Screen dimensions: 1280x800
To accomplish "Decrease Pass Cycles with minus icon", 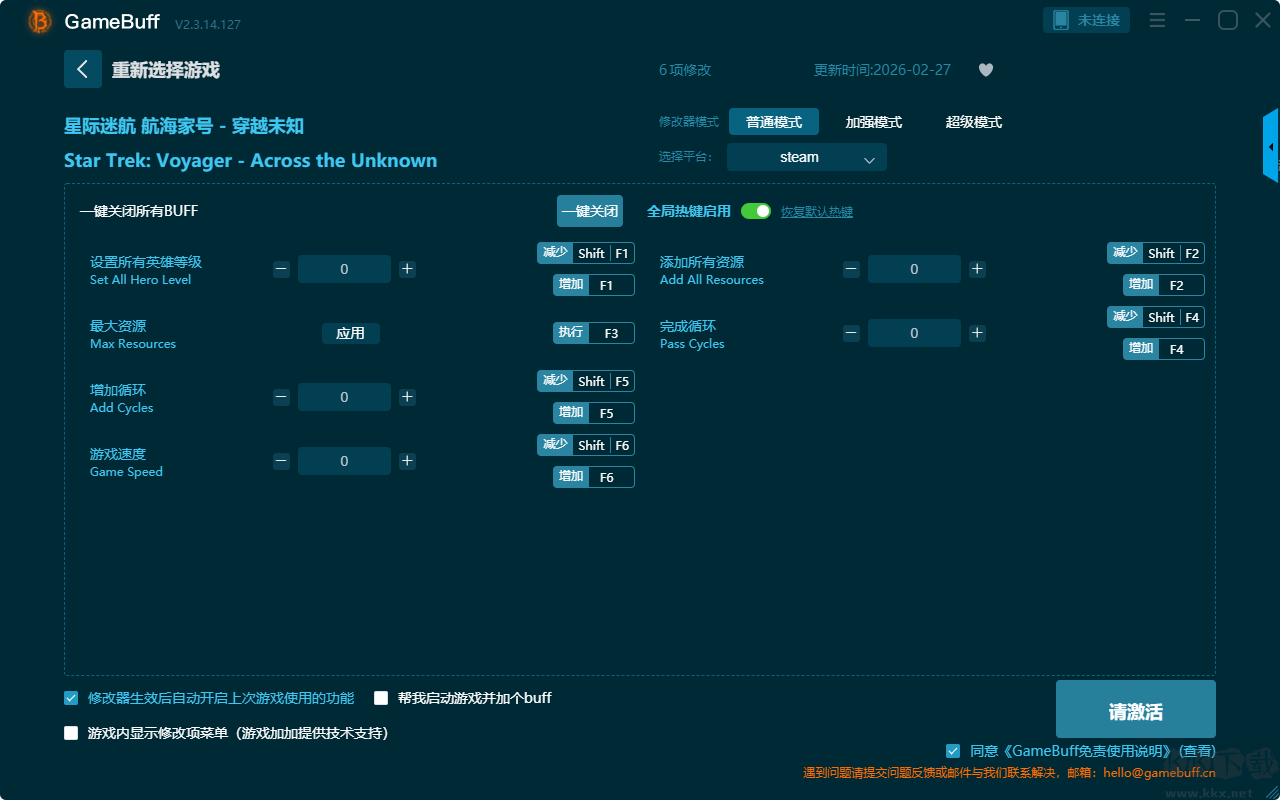I will coord(851,333).
